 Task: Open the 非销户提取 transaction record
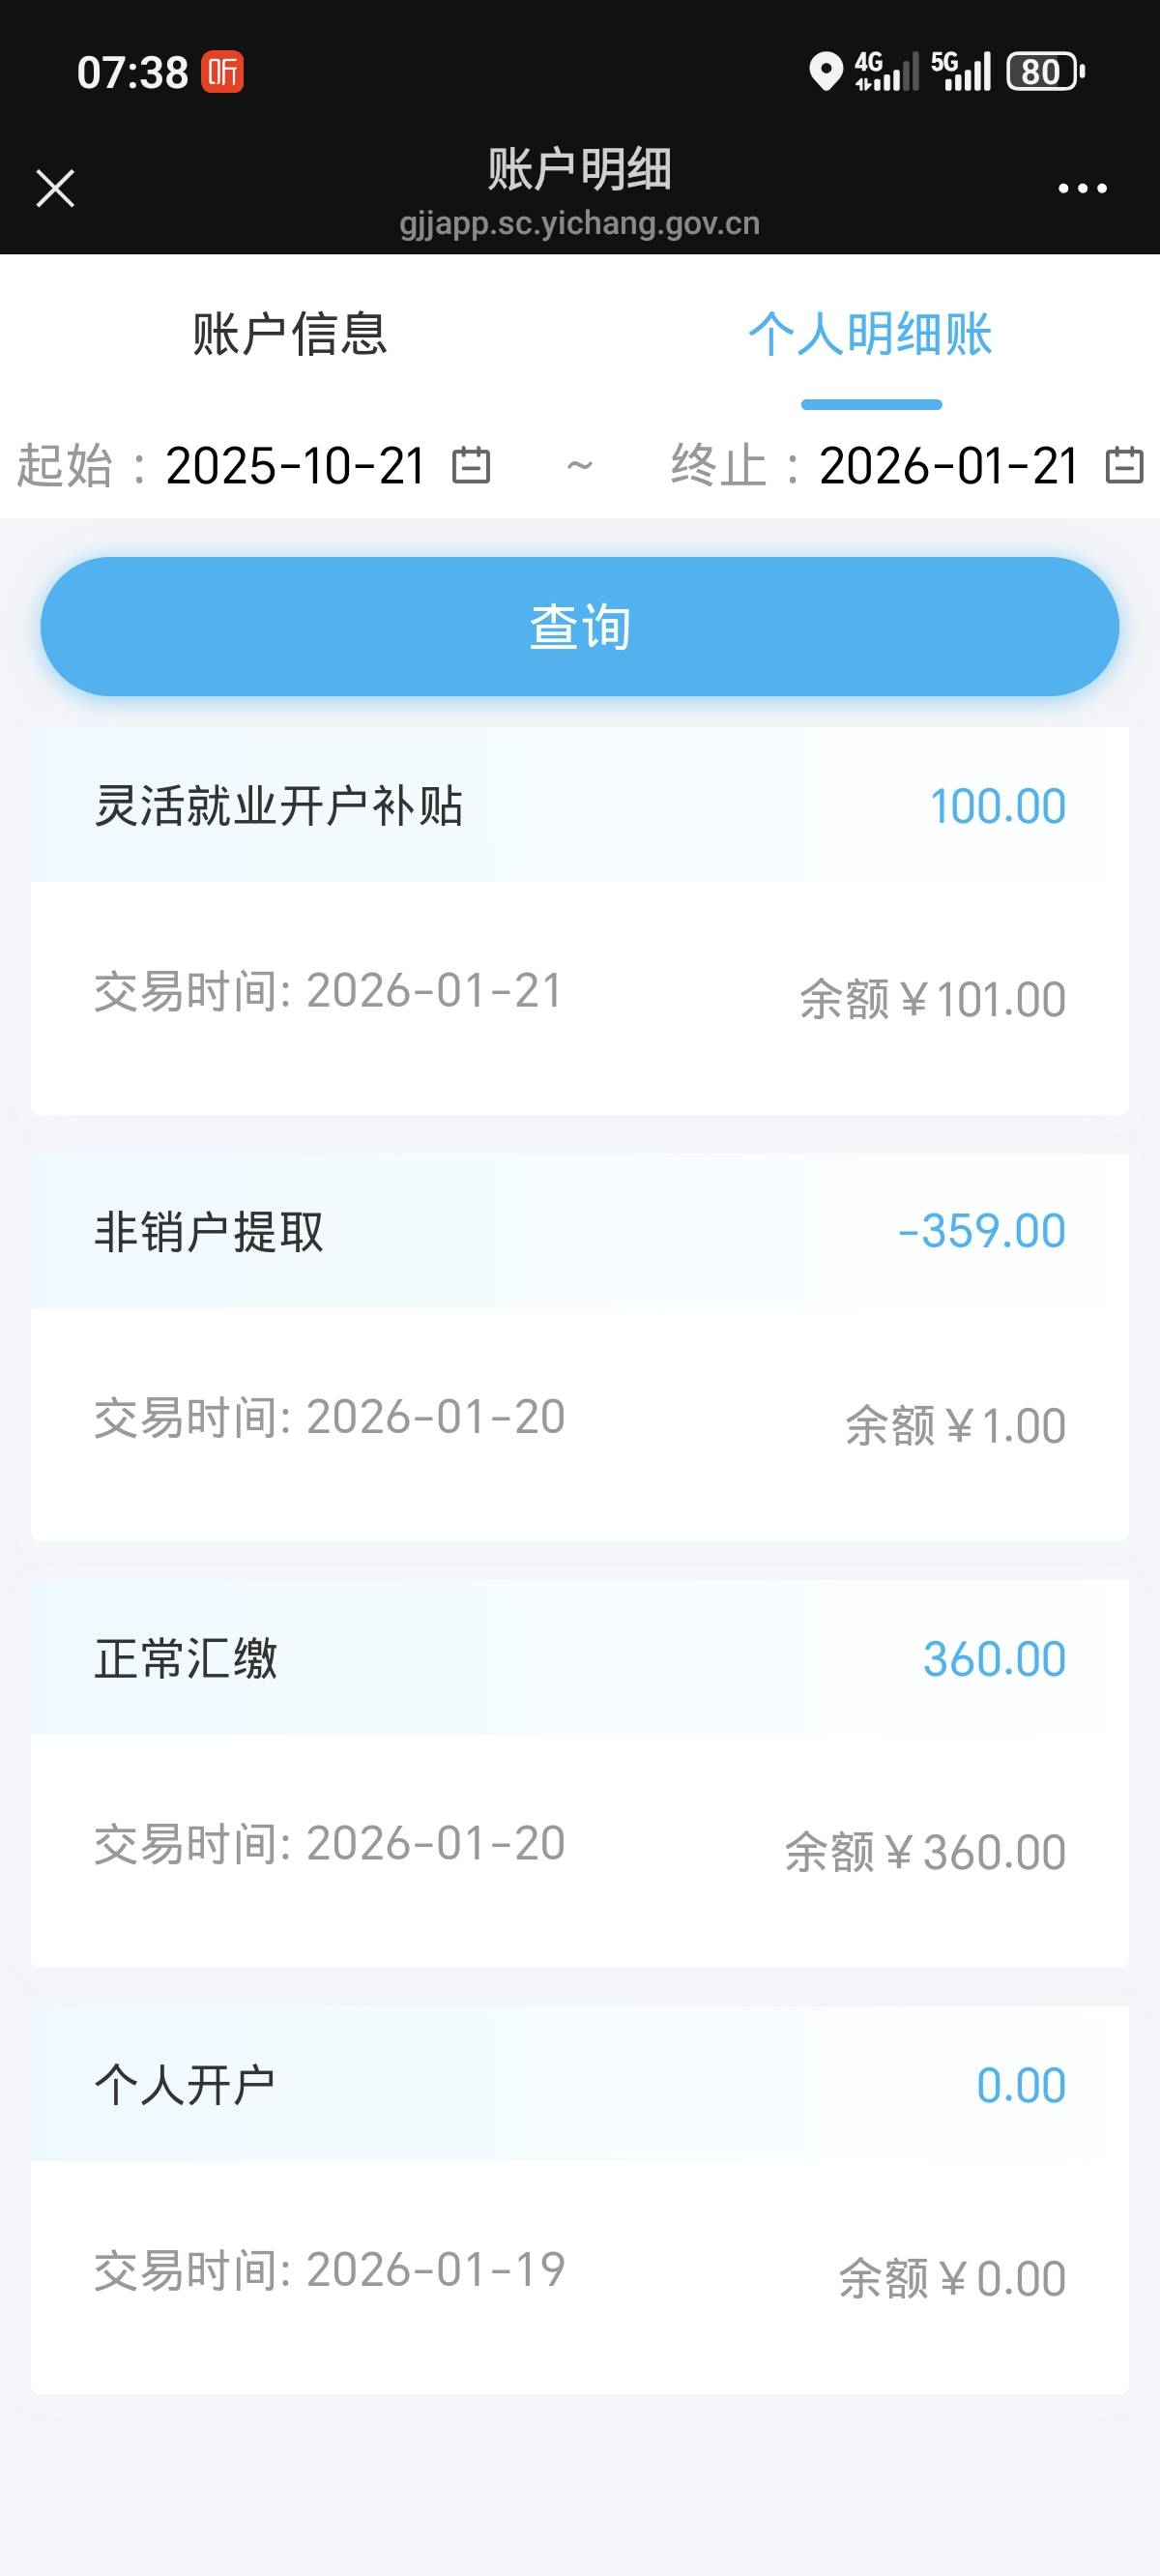click(579, 1346)
